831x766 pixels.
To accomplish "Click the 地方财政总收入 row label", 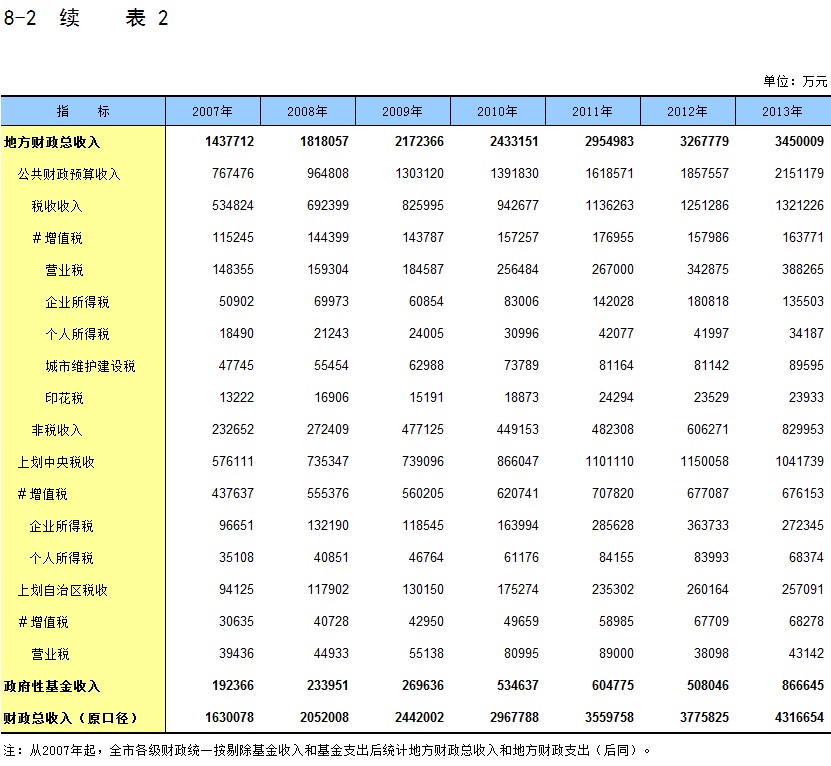I will 52,143.
